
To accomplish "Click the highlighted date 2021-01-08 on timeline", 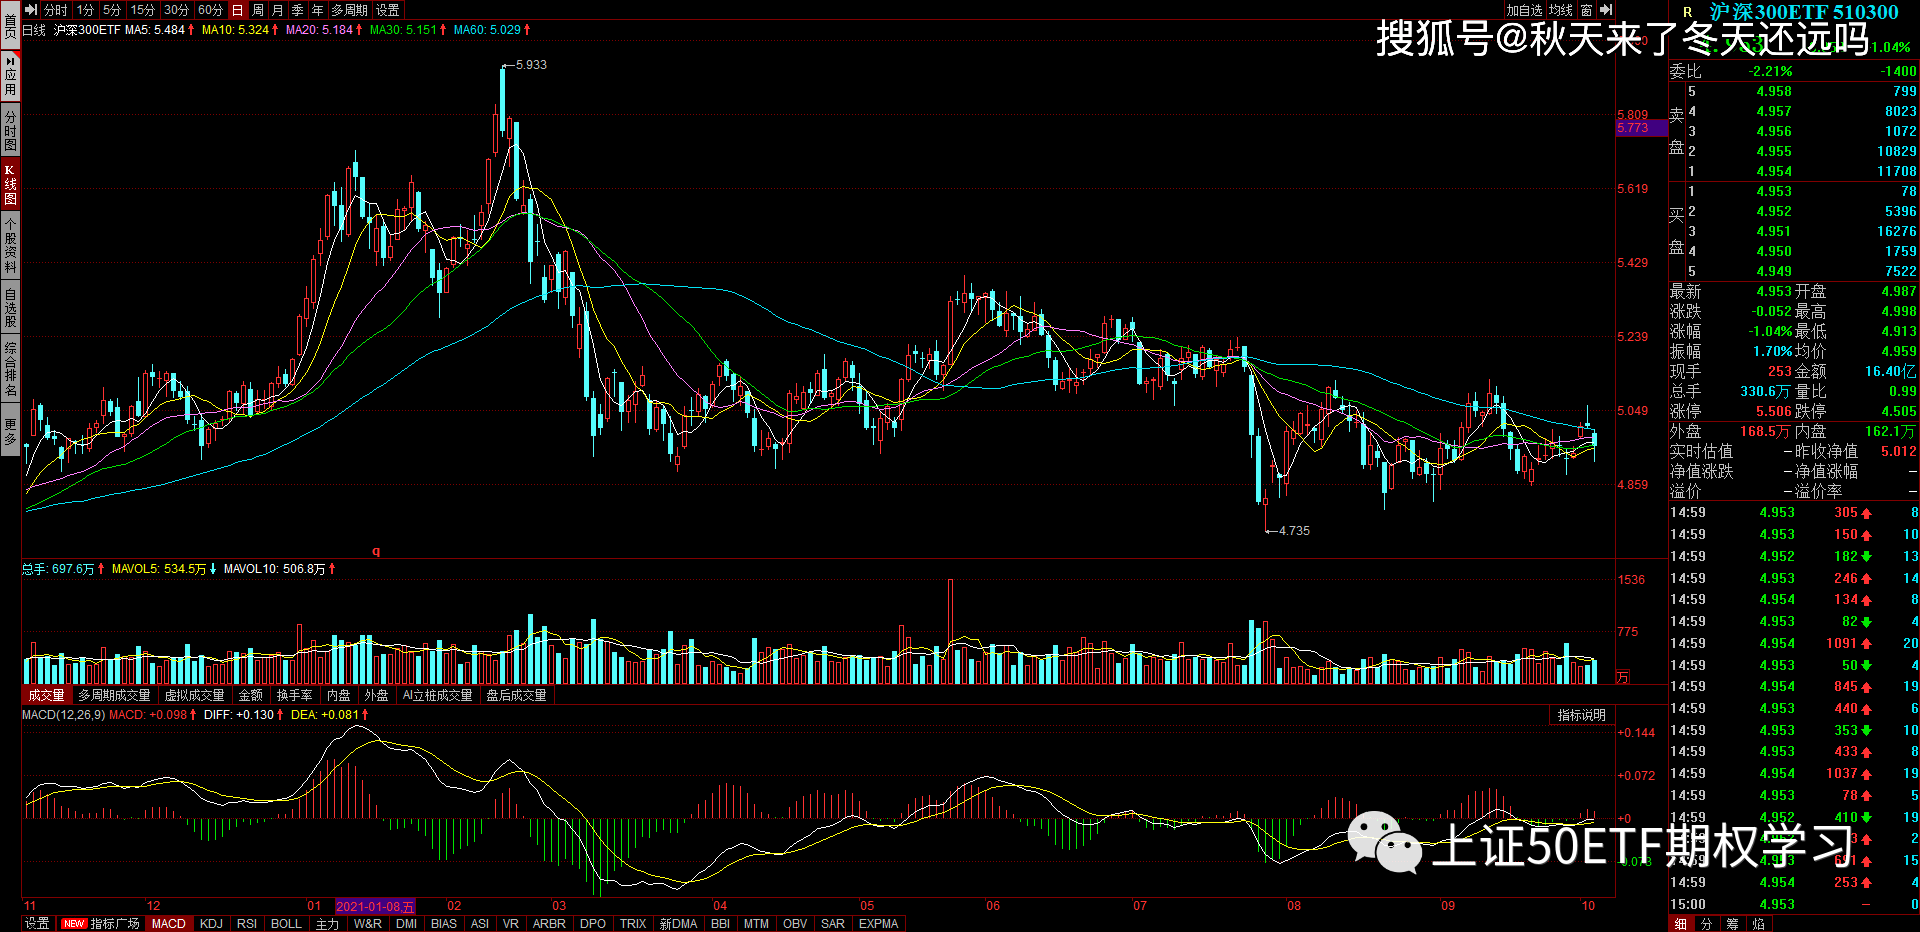I will click(374, 906).
